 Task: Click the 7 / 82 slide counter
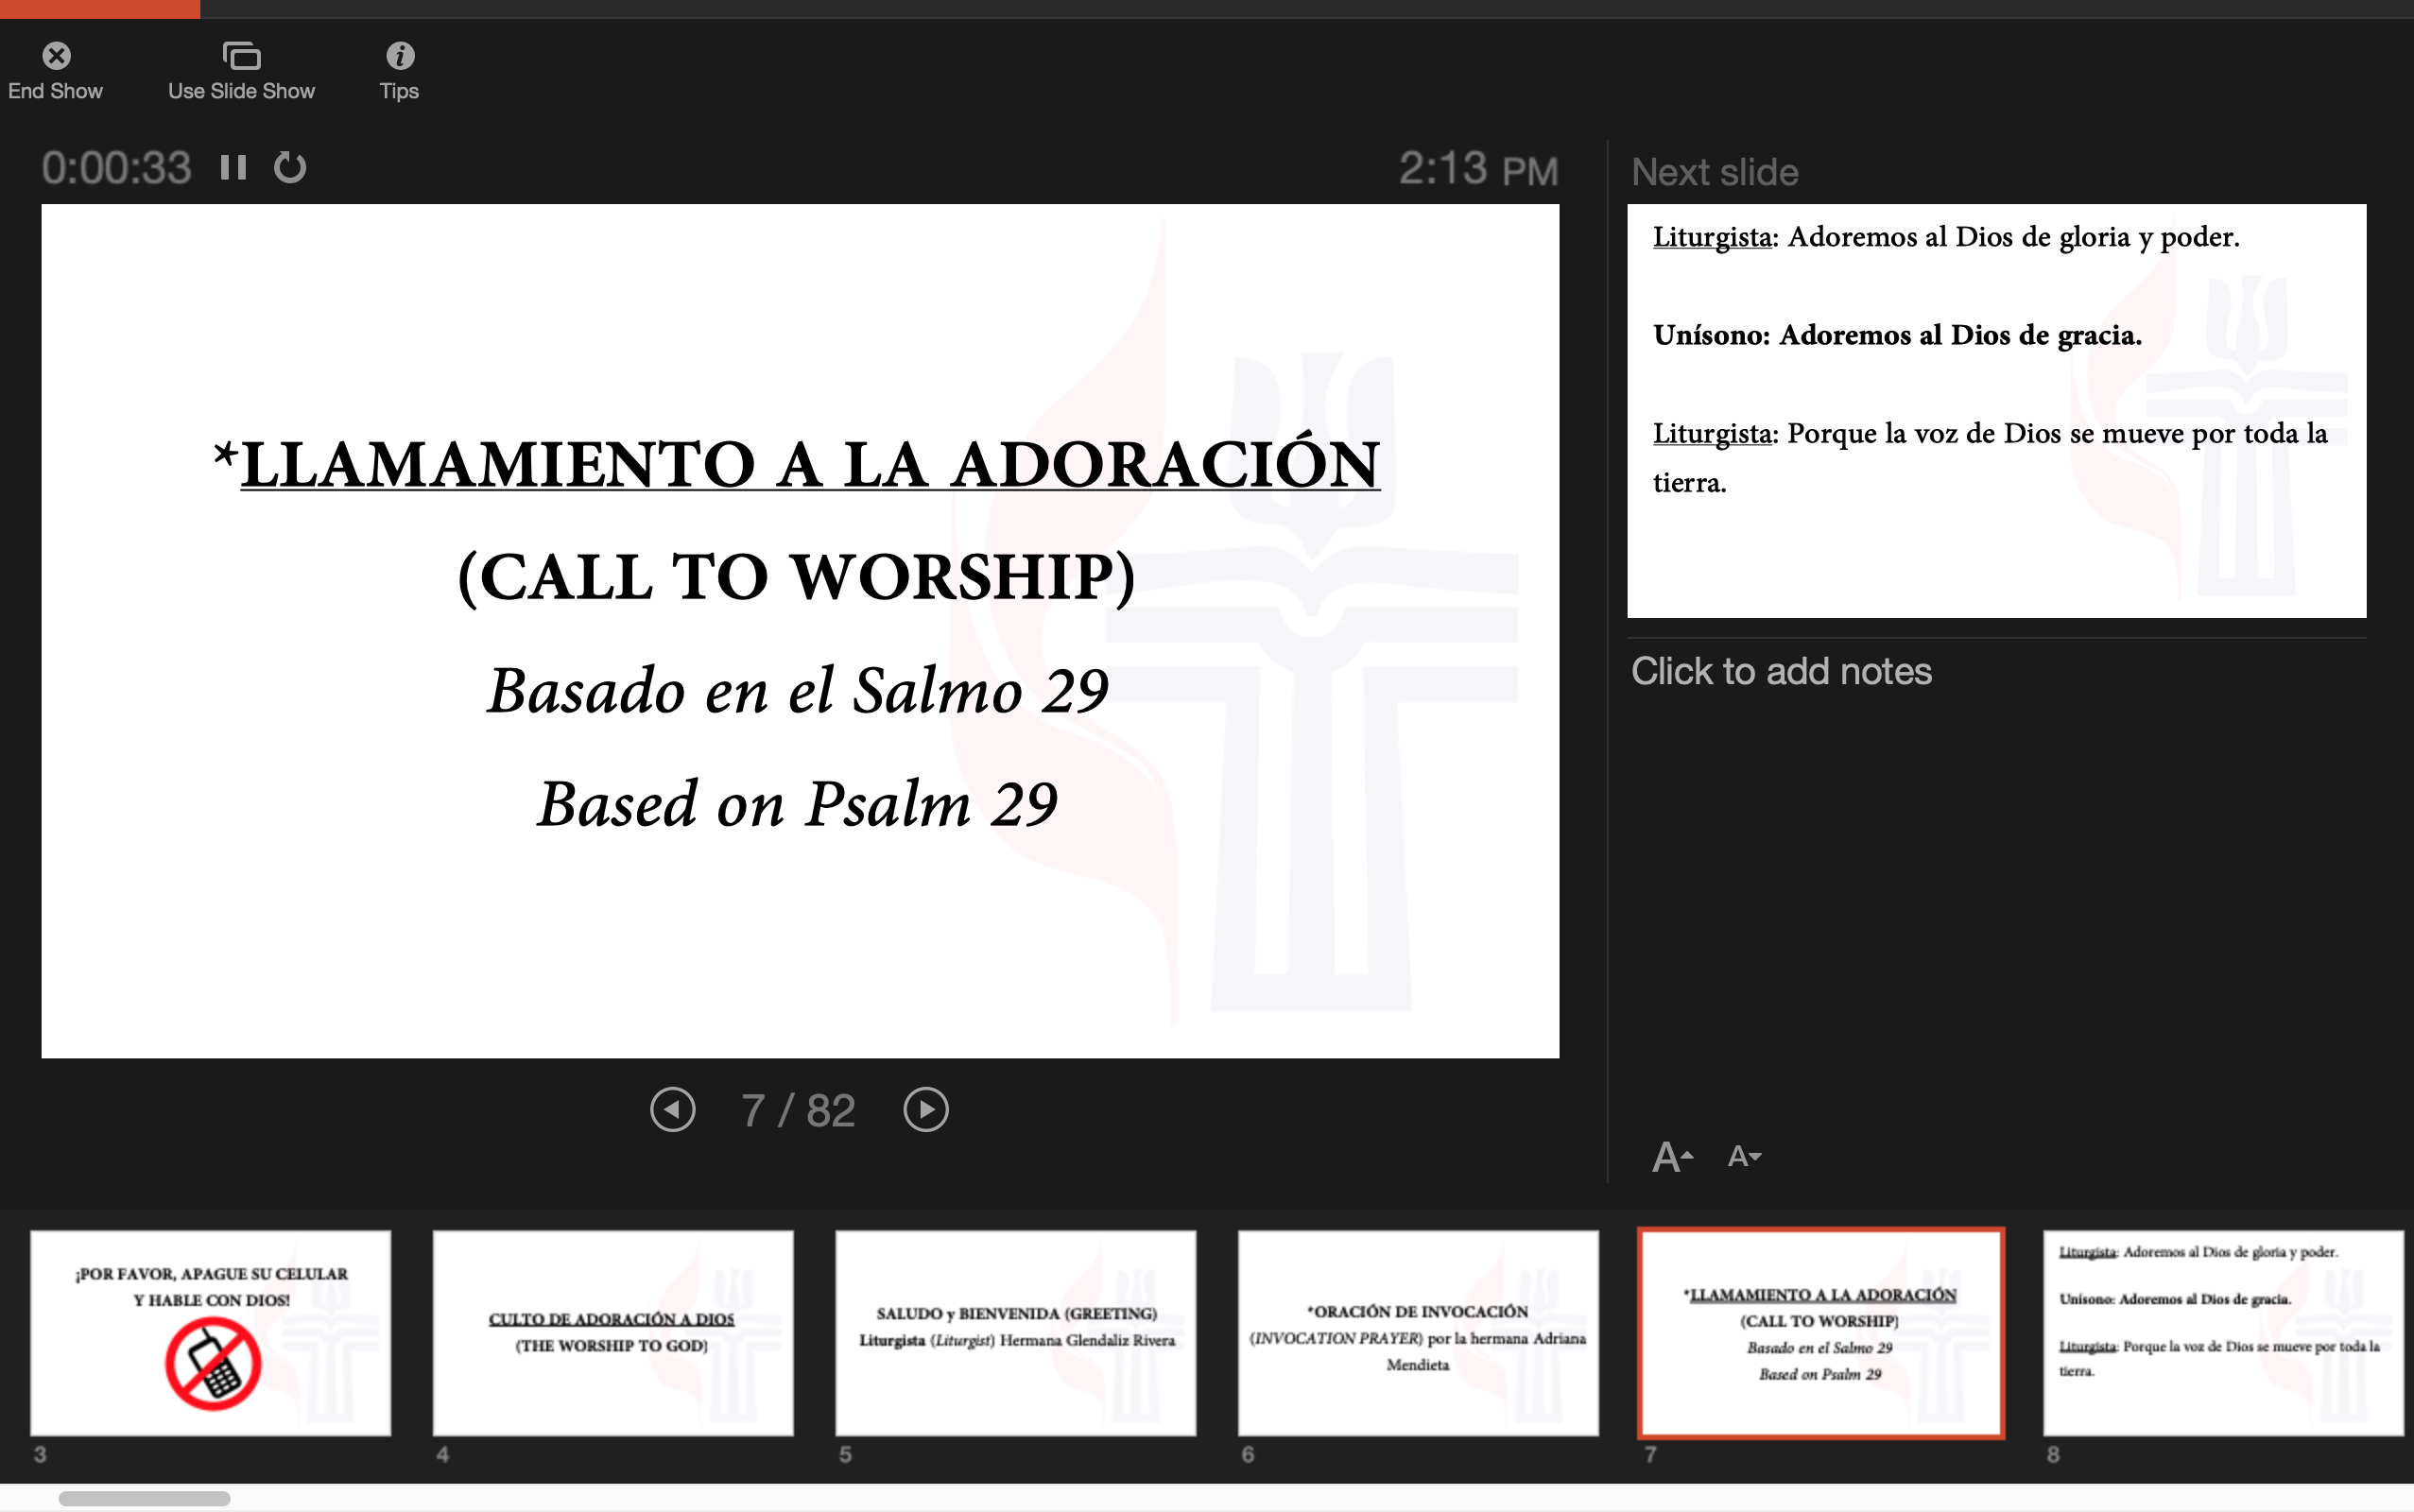pyautogui.click(x=798, y=1110)
